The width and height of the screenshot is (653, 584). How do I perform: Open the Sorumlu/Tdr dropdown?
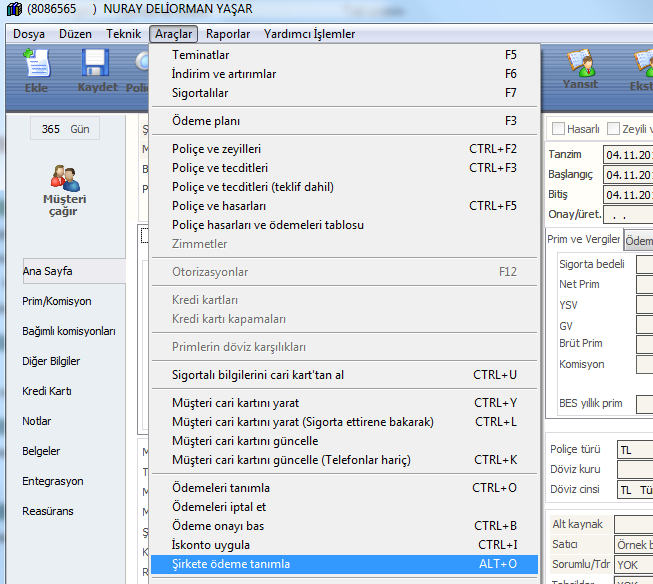634,564
